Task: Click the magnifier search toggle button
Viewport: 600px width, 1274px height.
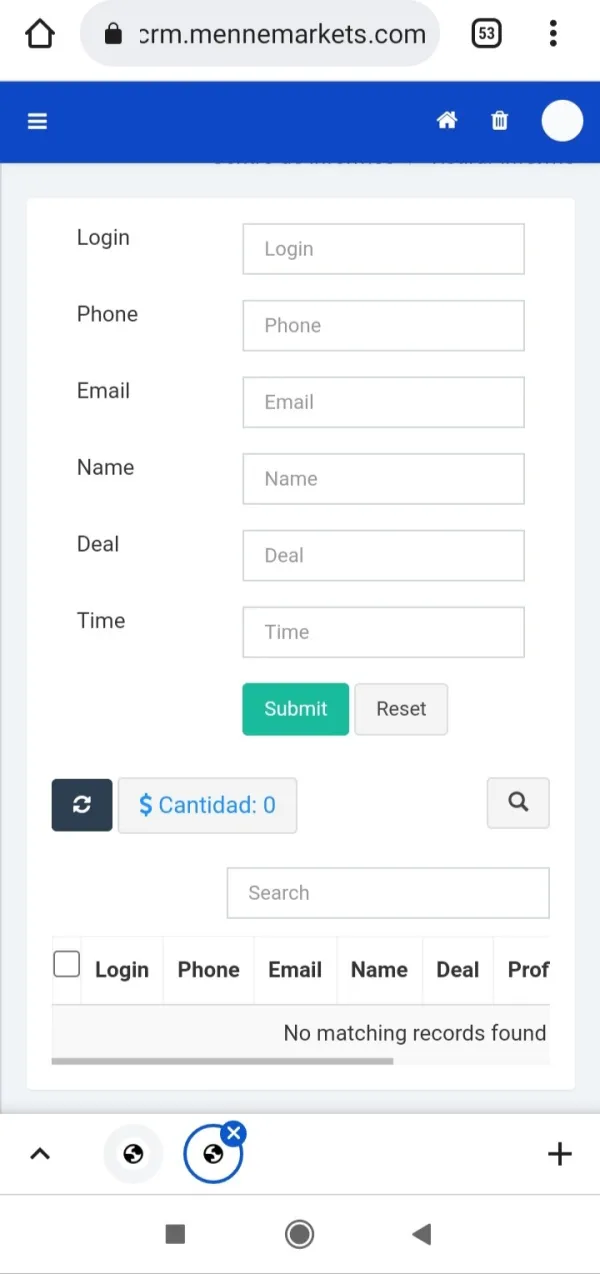Action: (x=518, y=802)
